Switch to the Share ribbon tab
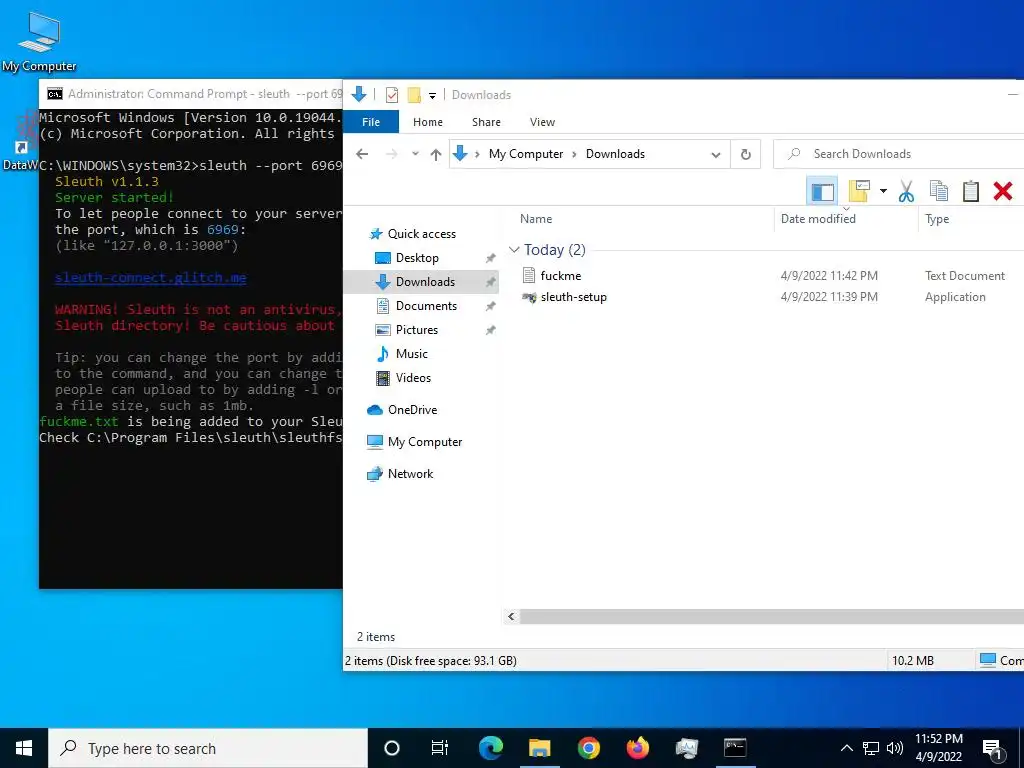This screenshot has height=768, width=1024. (487, 122)
